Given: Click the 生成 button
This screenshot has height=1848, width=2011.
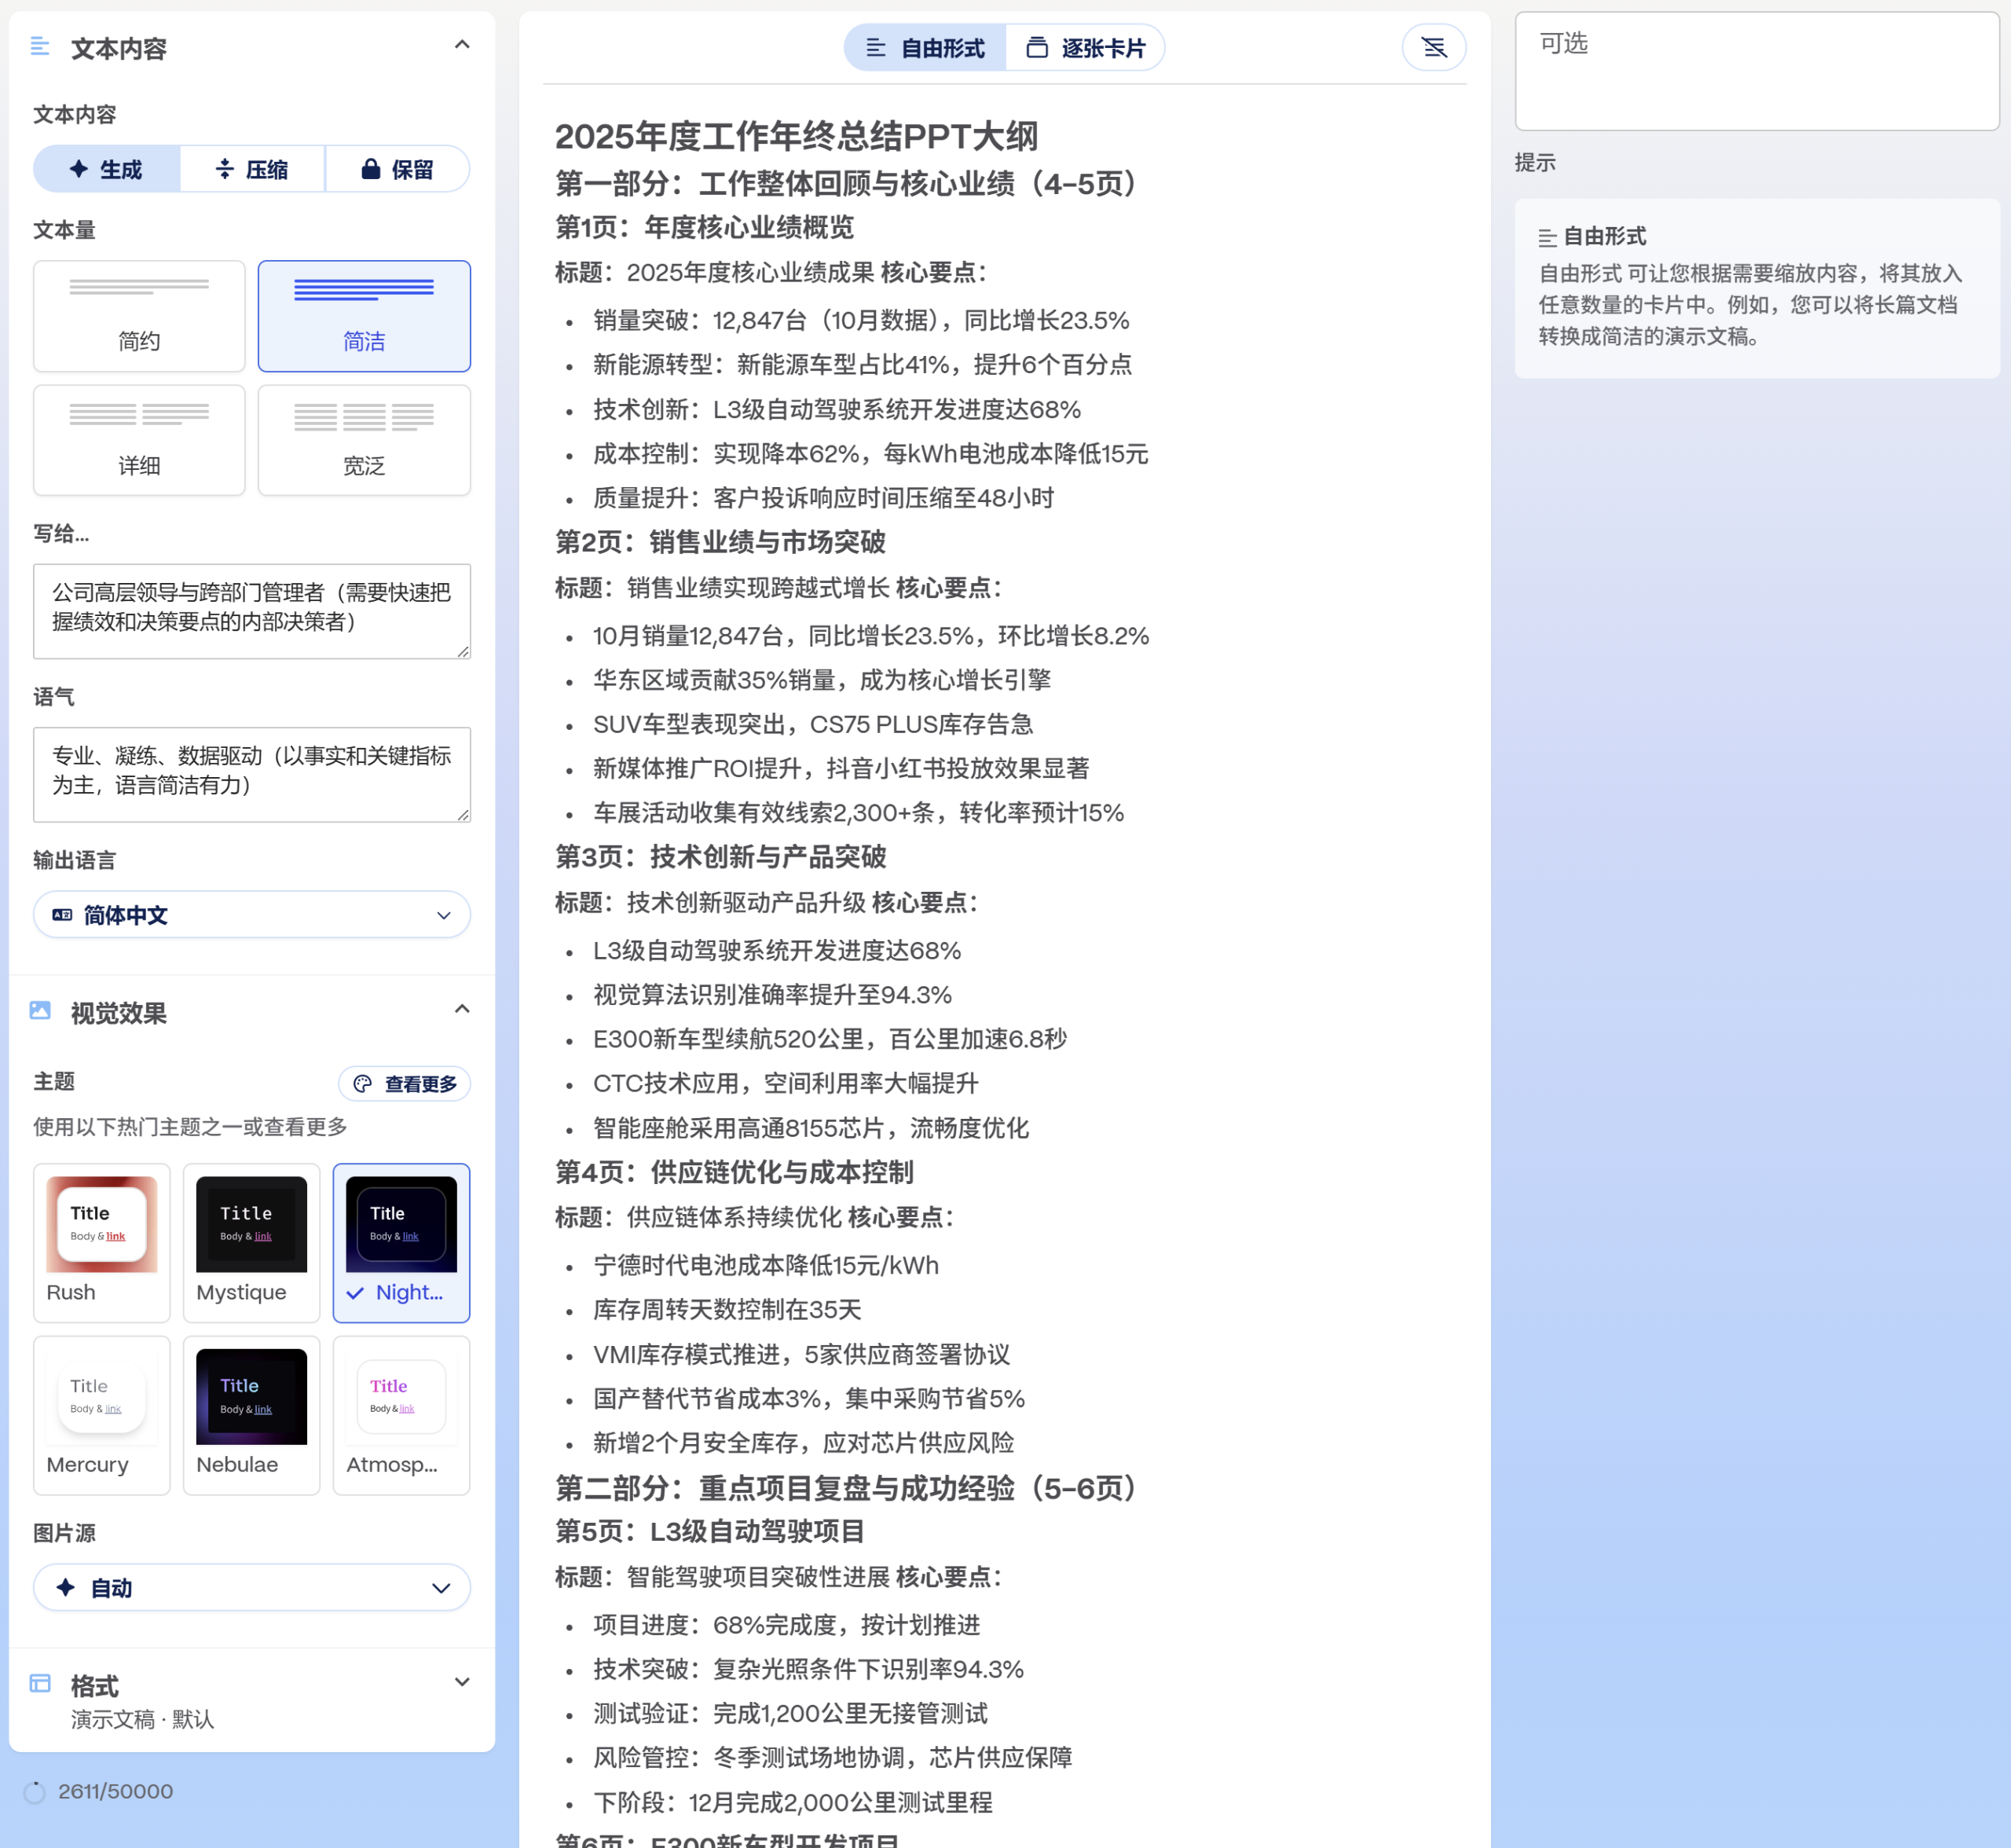Looking at the screenshot, I should [106, 169].
